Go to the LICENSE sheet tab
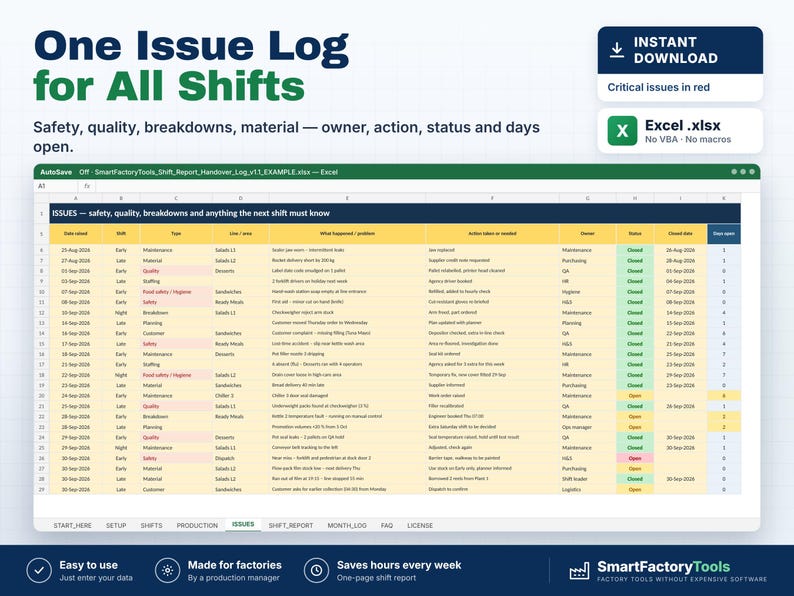The height and width of the screenshot is (596, 794). click(420, 526)
